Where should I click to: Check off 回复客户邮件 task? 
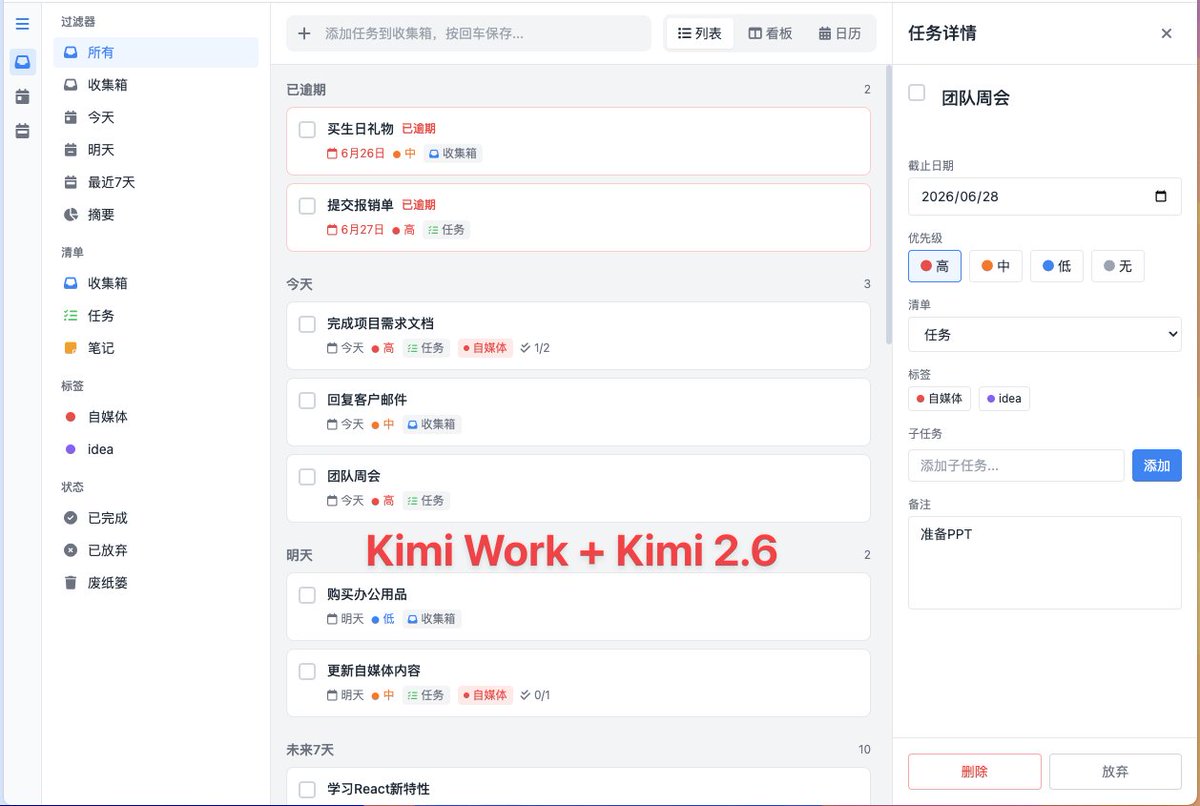coord(307,401)
